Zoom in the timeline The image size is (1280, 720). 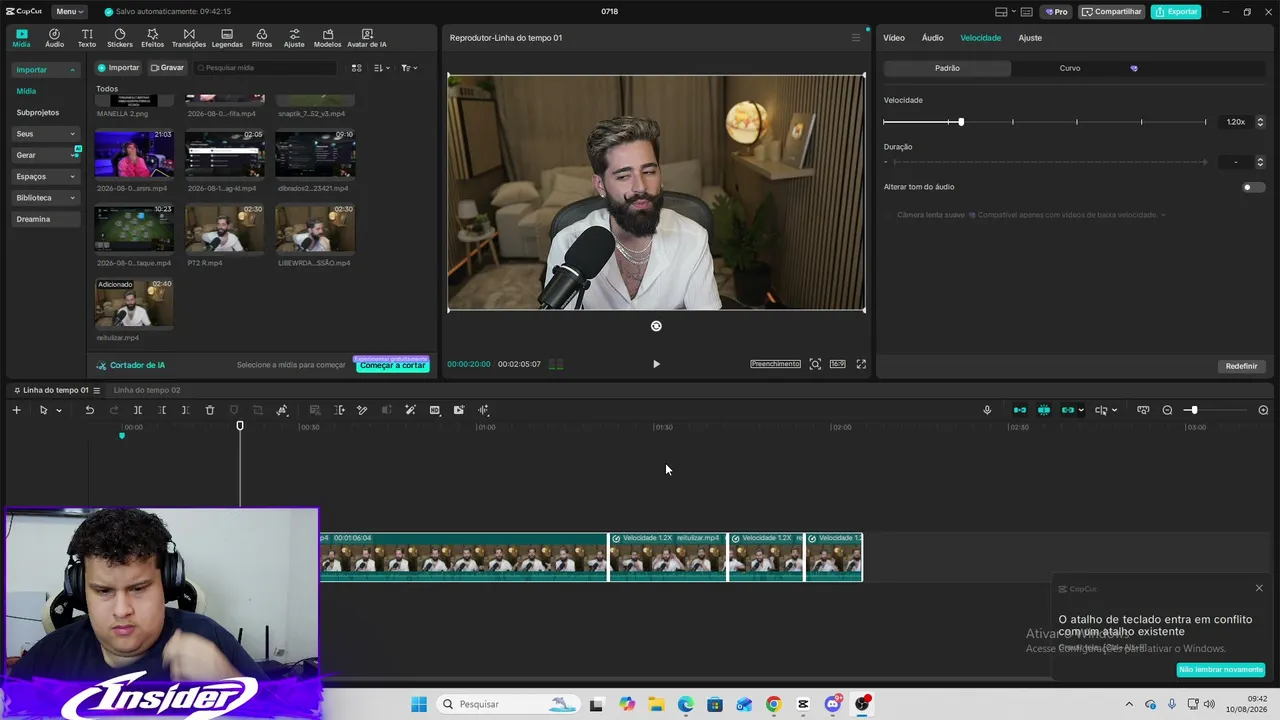coord(1263,410)
